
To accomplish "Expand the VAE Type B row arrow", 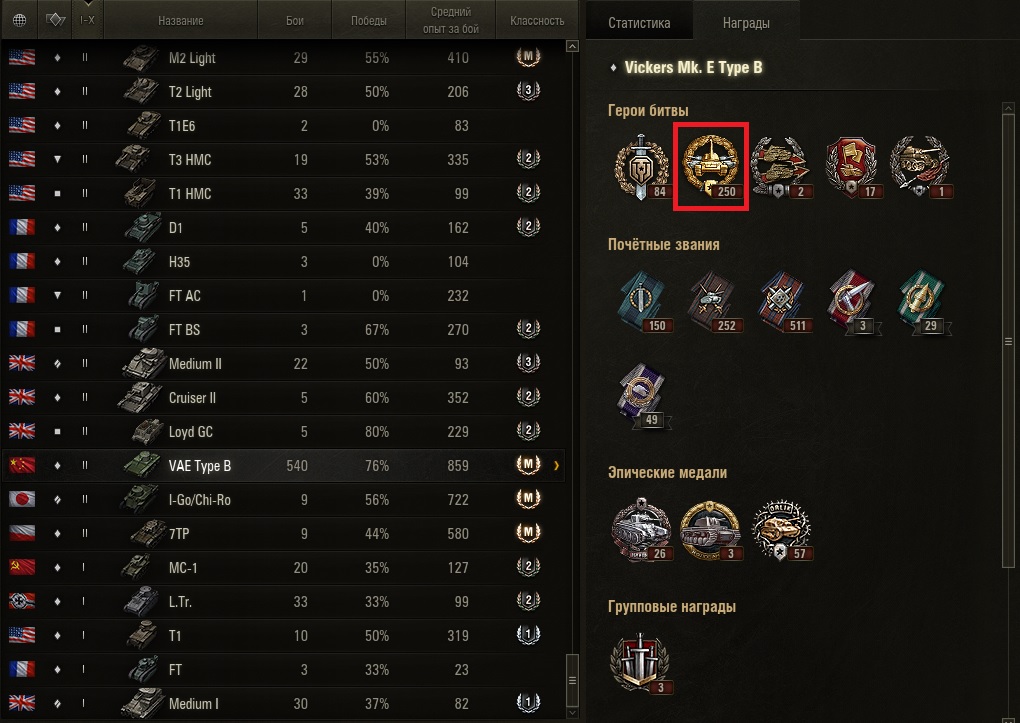I will point(556,465).
